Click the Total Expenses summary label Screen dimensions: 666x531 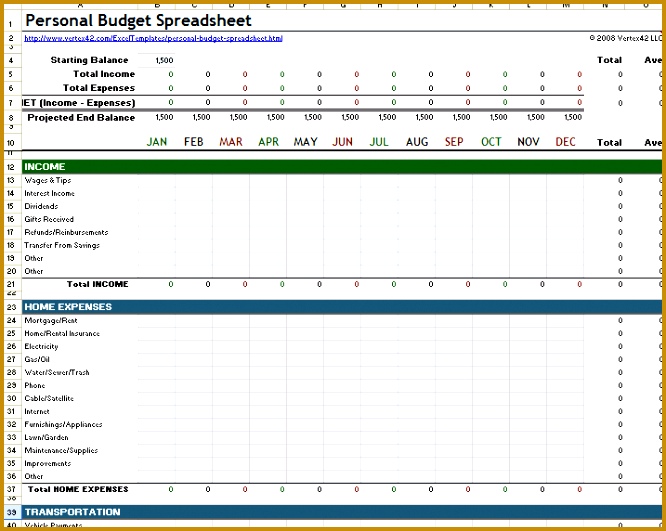tap(99, 88)
